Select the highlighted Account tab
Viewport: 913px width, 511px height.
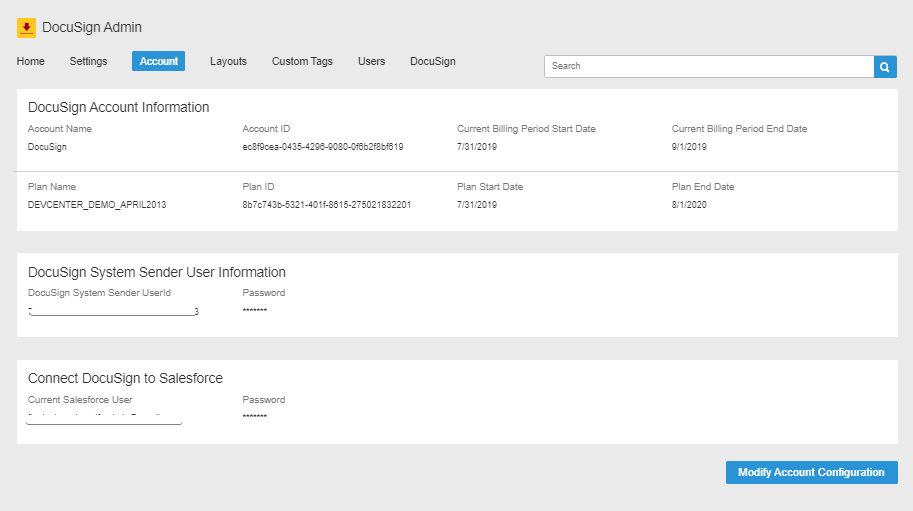(x=158, y=62)
